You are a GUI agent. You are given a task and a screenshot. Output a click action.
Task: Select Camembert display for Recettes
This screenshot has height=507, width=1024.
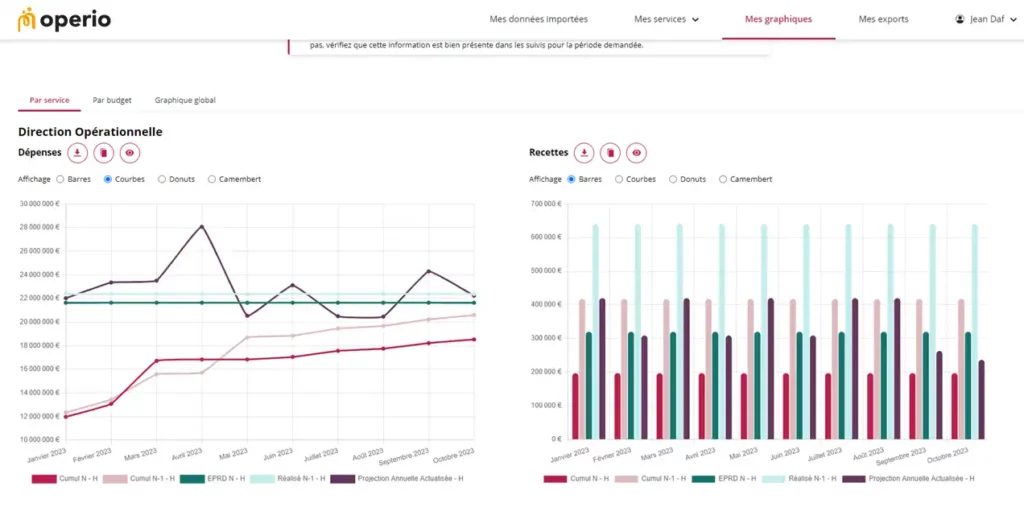coord(723,179)
